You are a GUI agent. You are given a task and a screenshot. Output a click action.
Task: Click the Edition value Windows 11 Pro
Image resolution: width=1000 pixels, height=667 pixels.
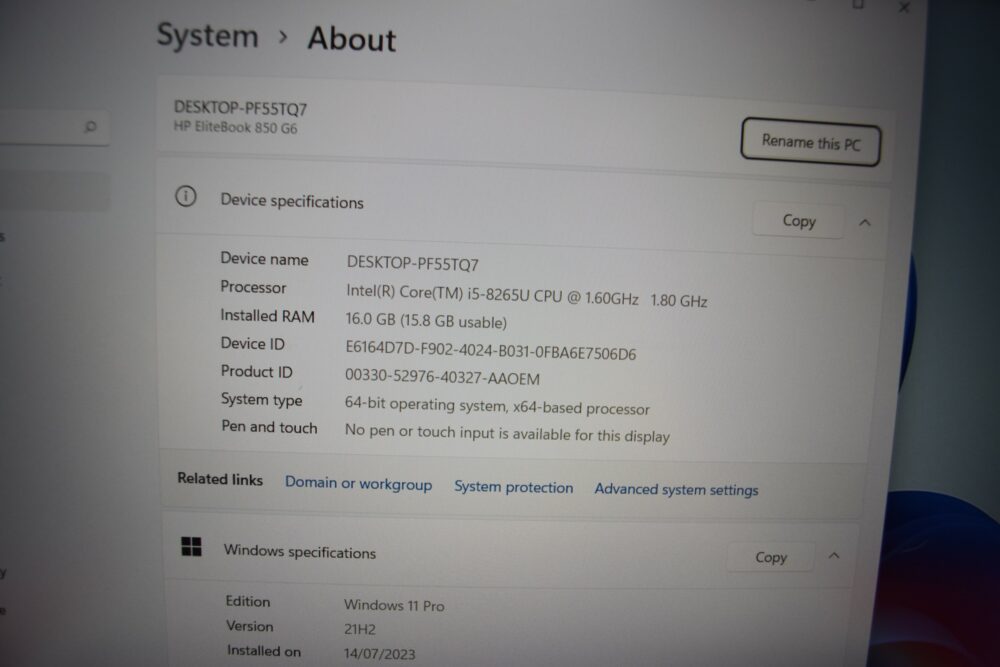394,605
